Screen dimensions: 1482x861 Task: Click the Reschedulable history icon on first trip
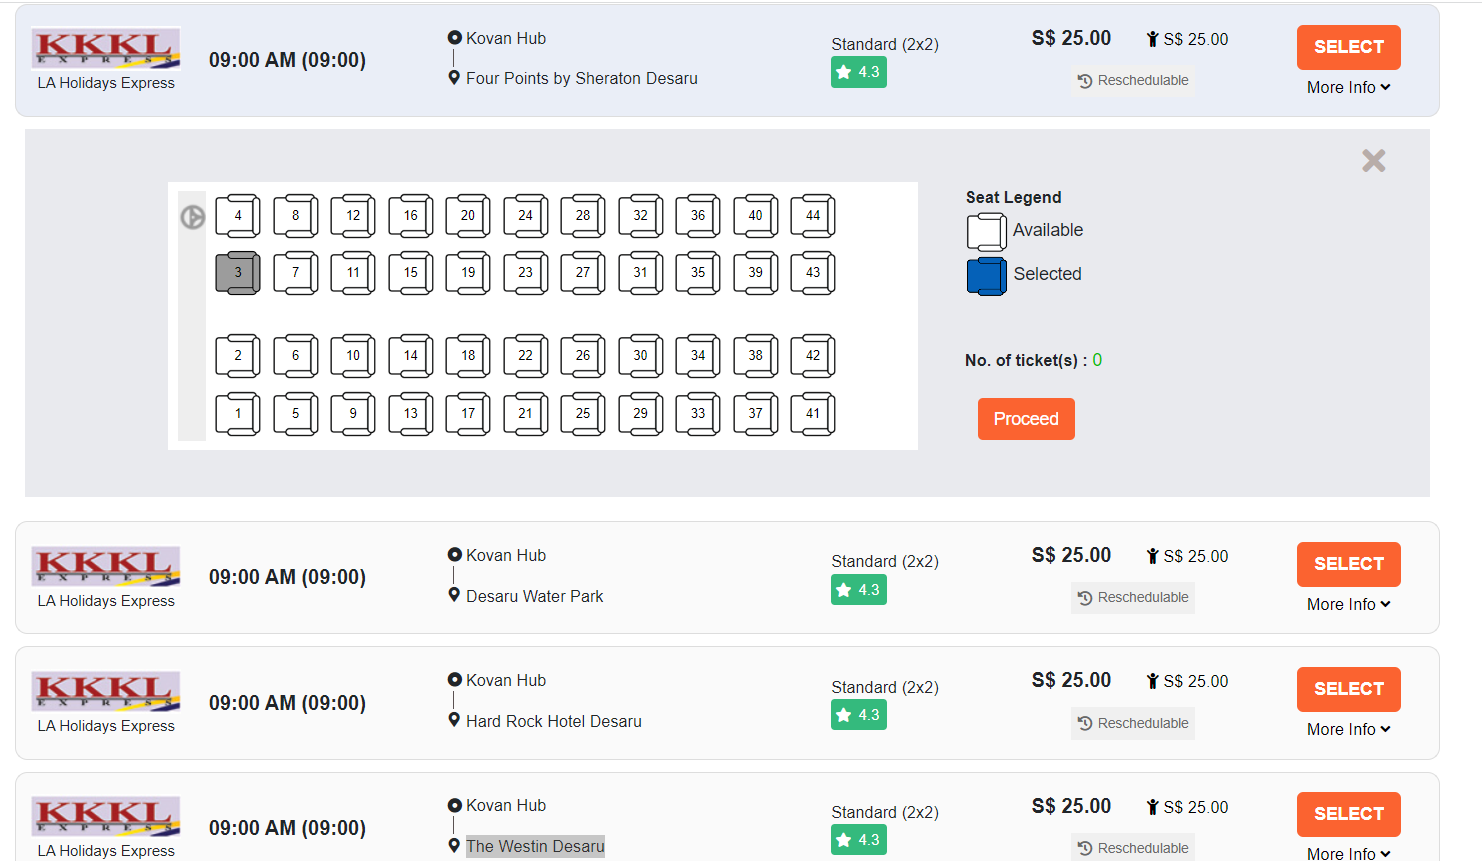coord(1088,80)
